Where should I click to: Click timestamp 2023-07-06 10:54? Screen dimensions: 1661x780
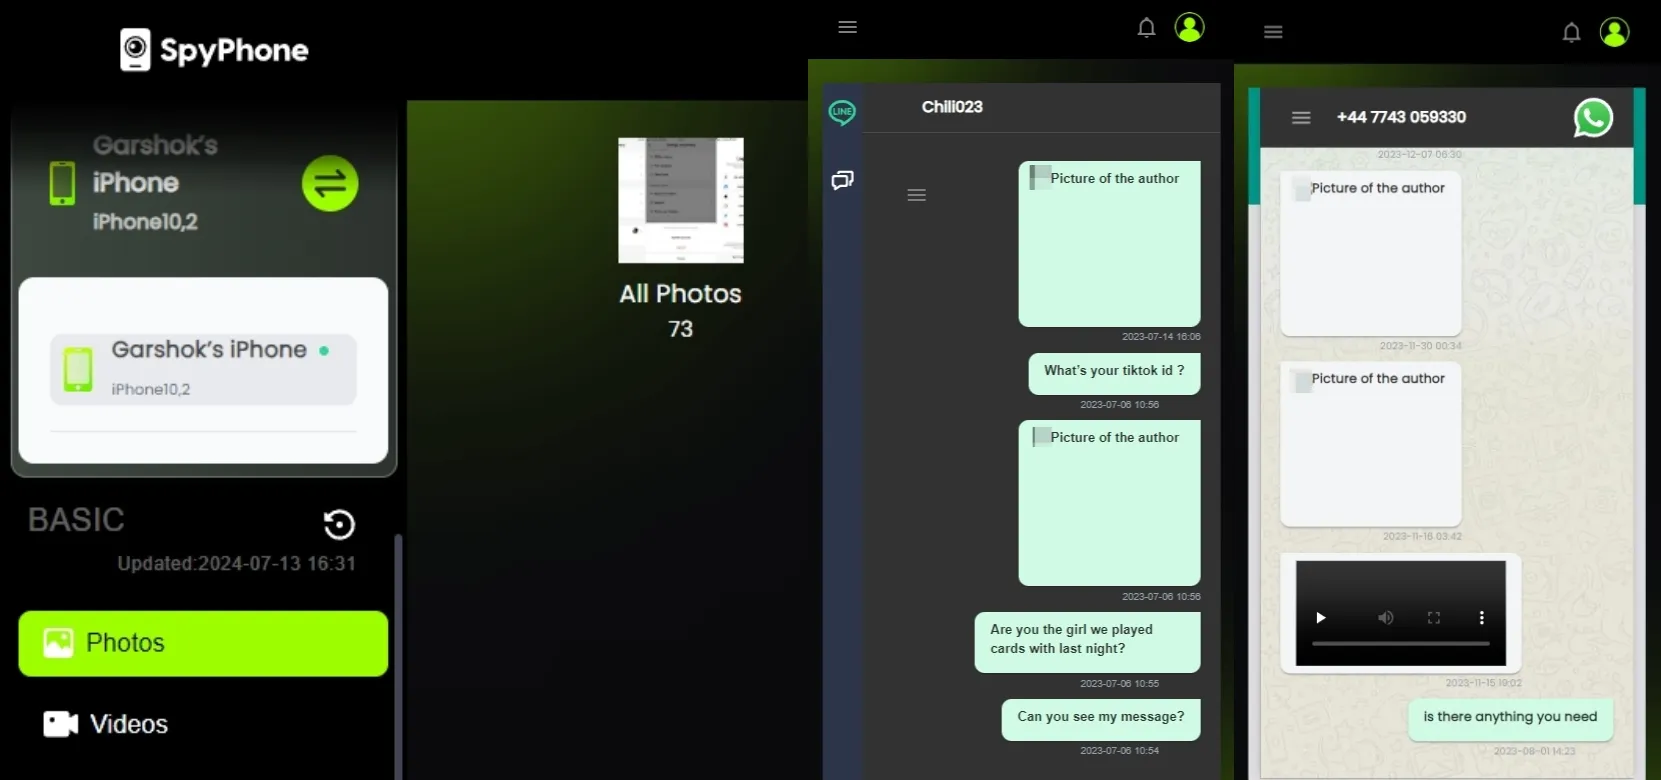[x=1119, y=751]
